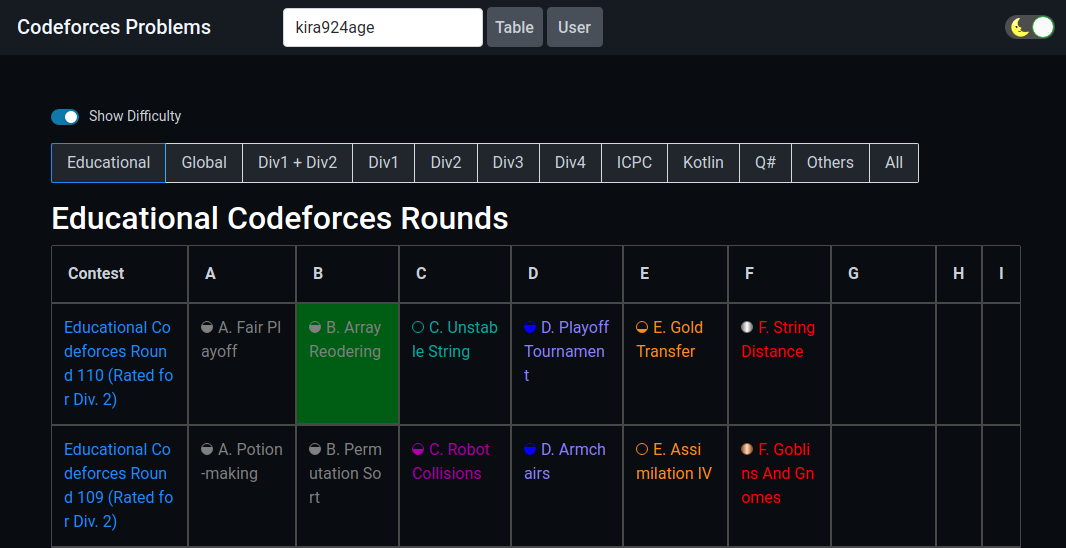Open the Div1 + Div2 tab

coord(298,163)
